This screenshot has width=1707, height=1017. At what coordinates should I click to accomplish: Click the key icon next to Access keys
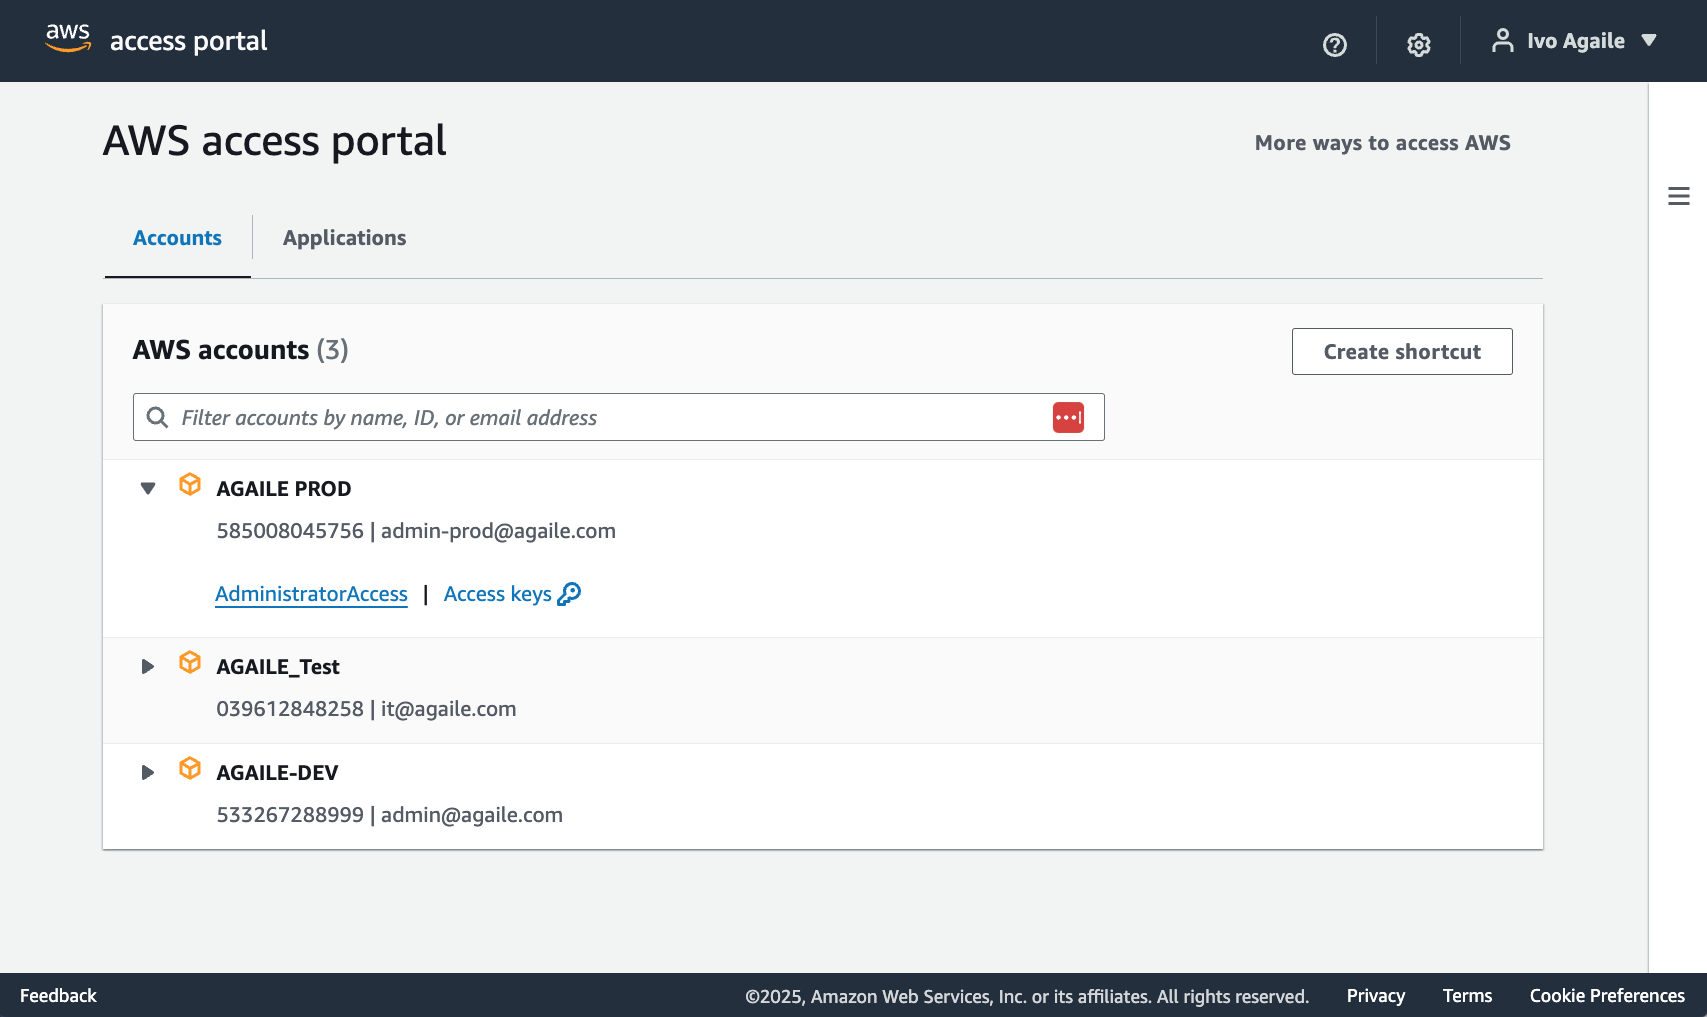(x=569, y=594)
